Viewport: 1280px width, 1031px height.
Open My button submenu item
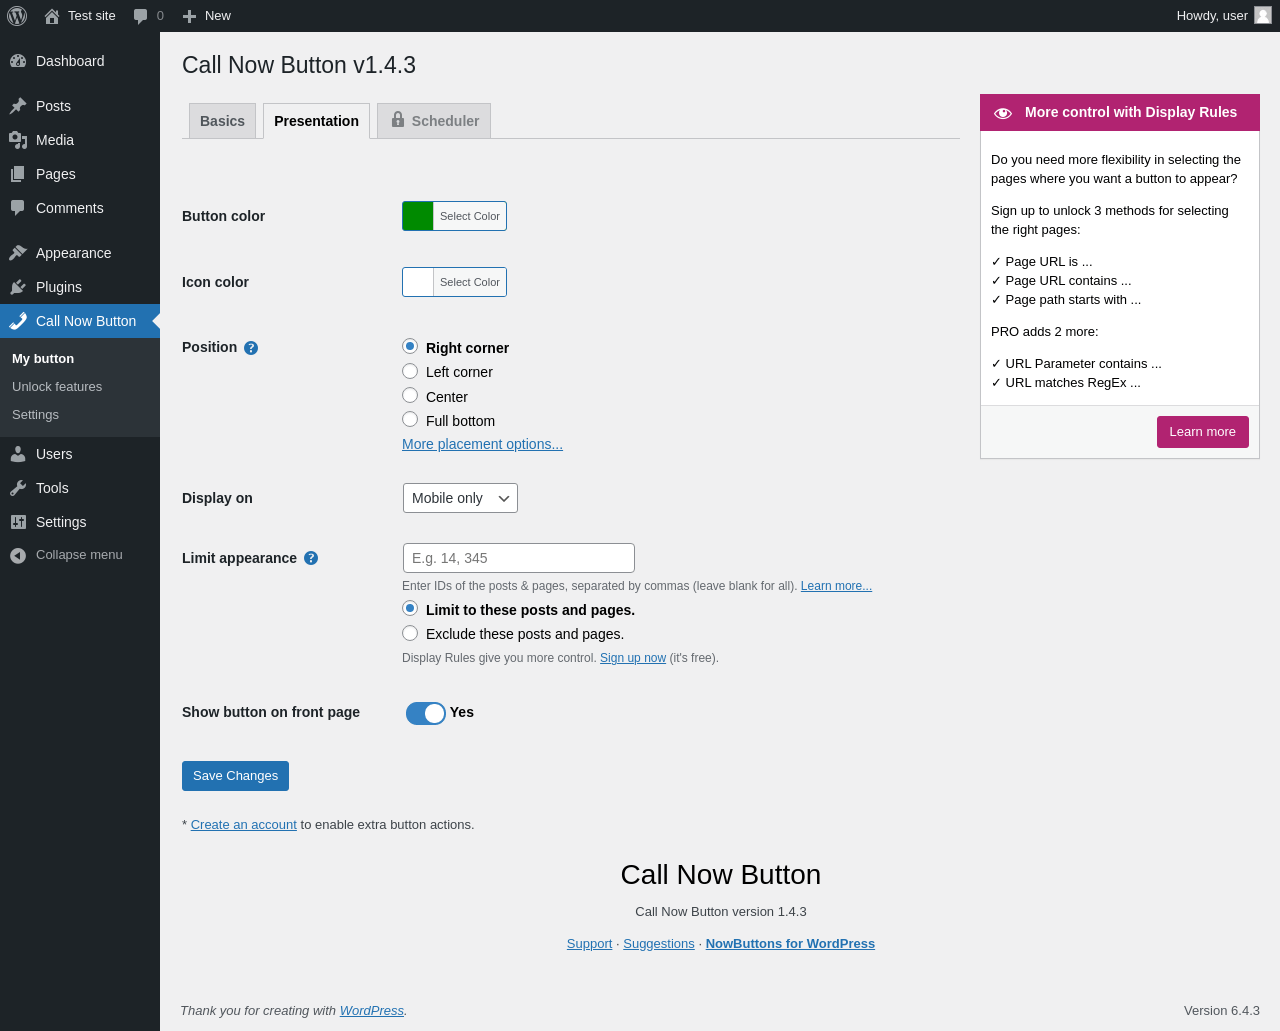pyautogui.click(x=43, y=358)
